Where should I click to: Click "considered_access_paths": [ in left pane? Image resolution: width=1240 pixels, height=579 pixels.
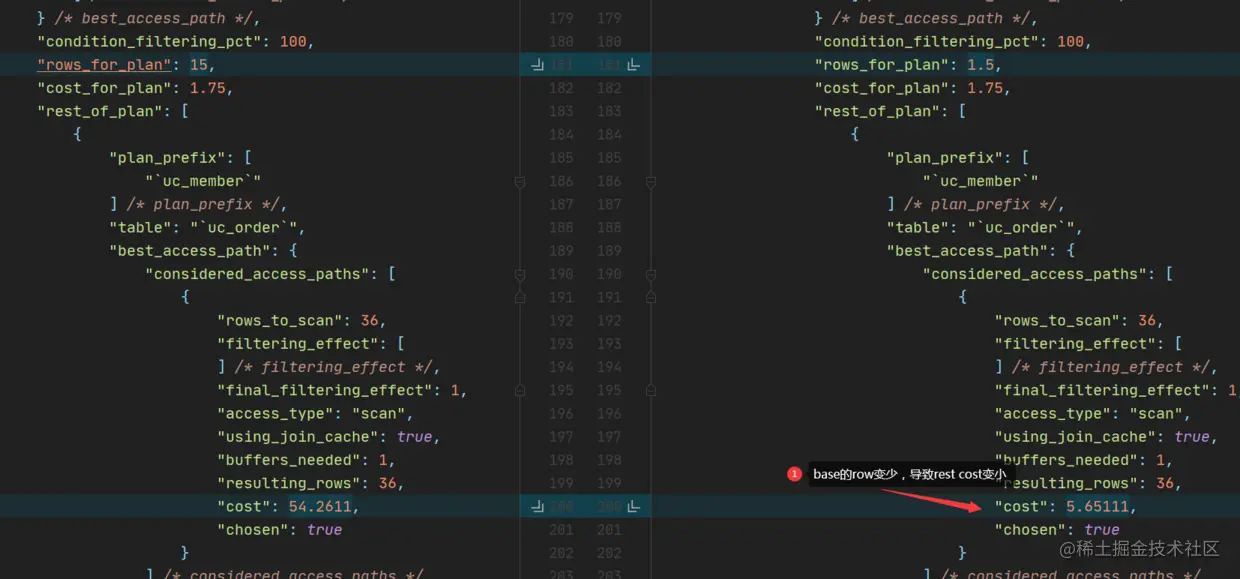pyautogui.click(x=270, y=274)
